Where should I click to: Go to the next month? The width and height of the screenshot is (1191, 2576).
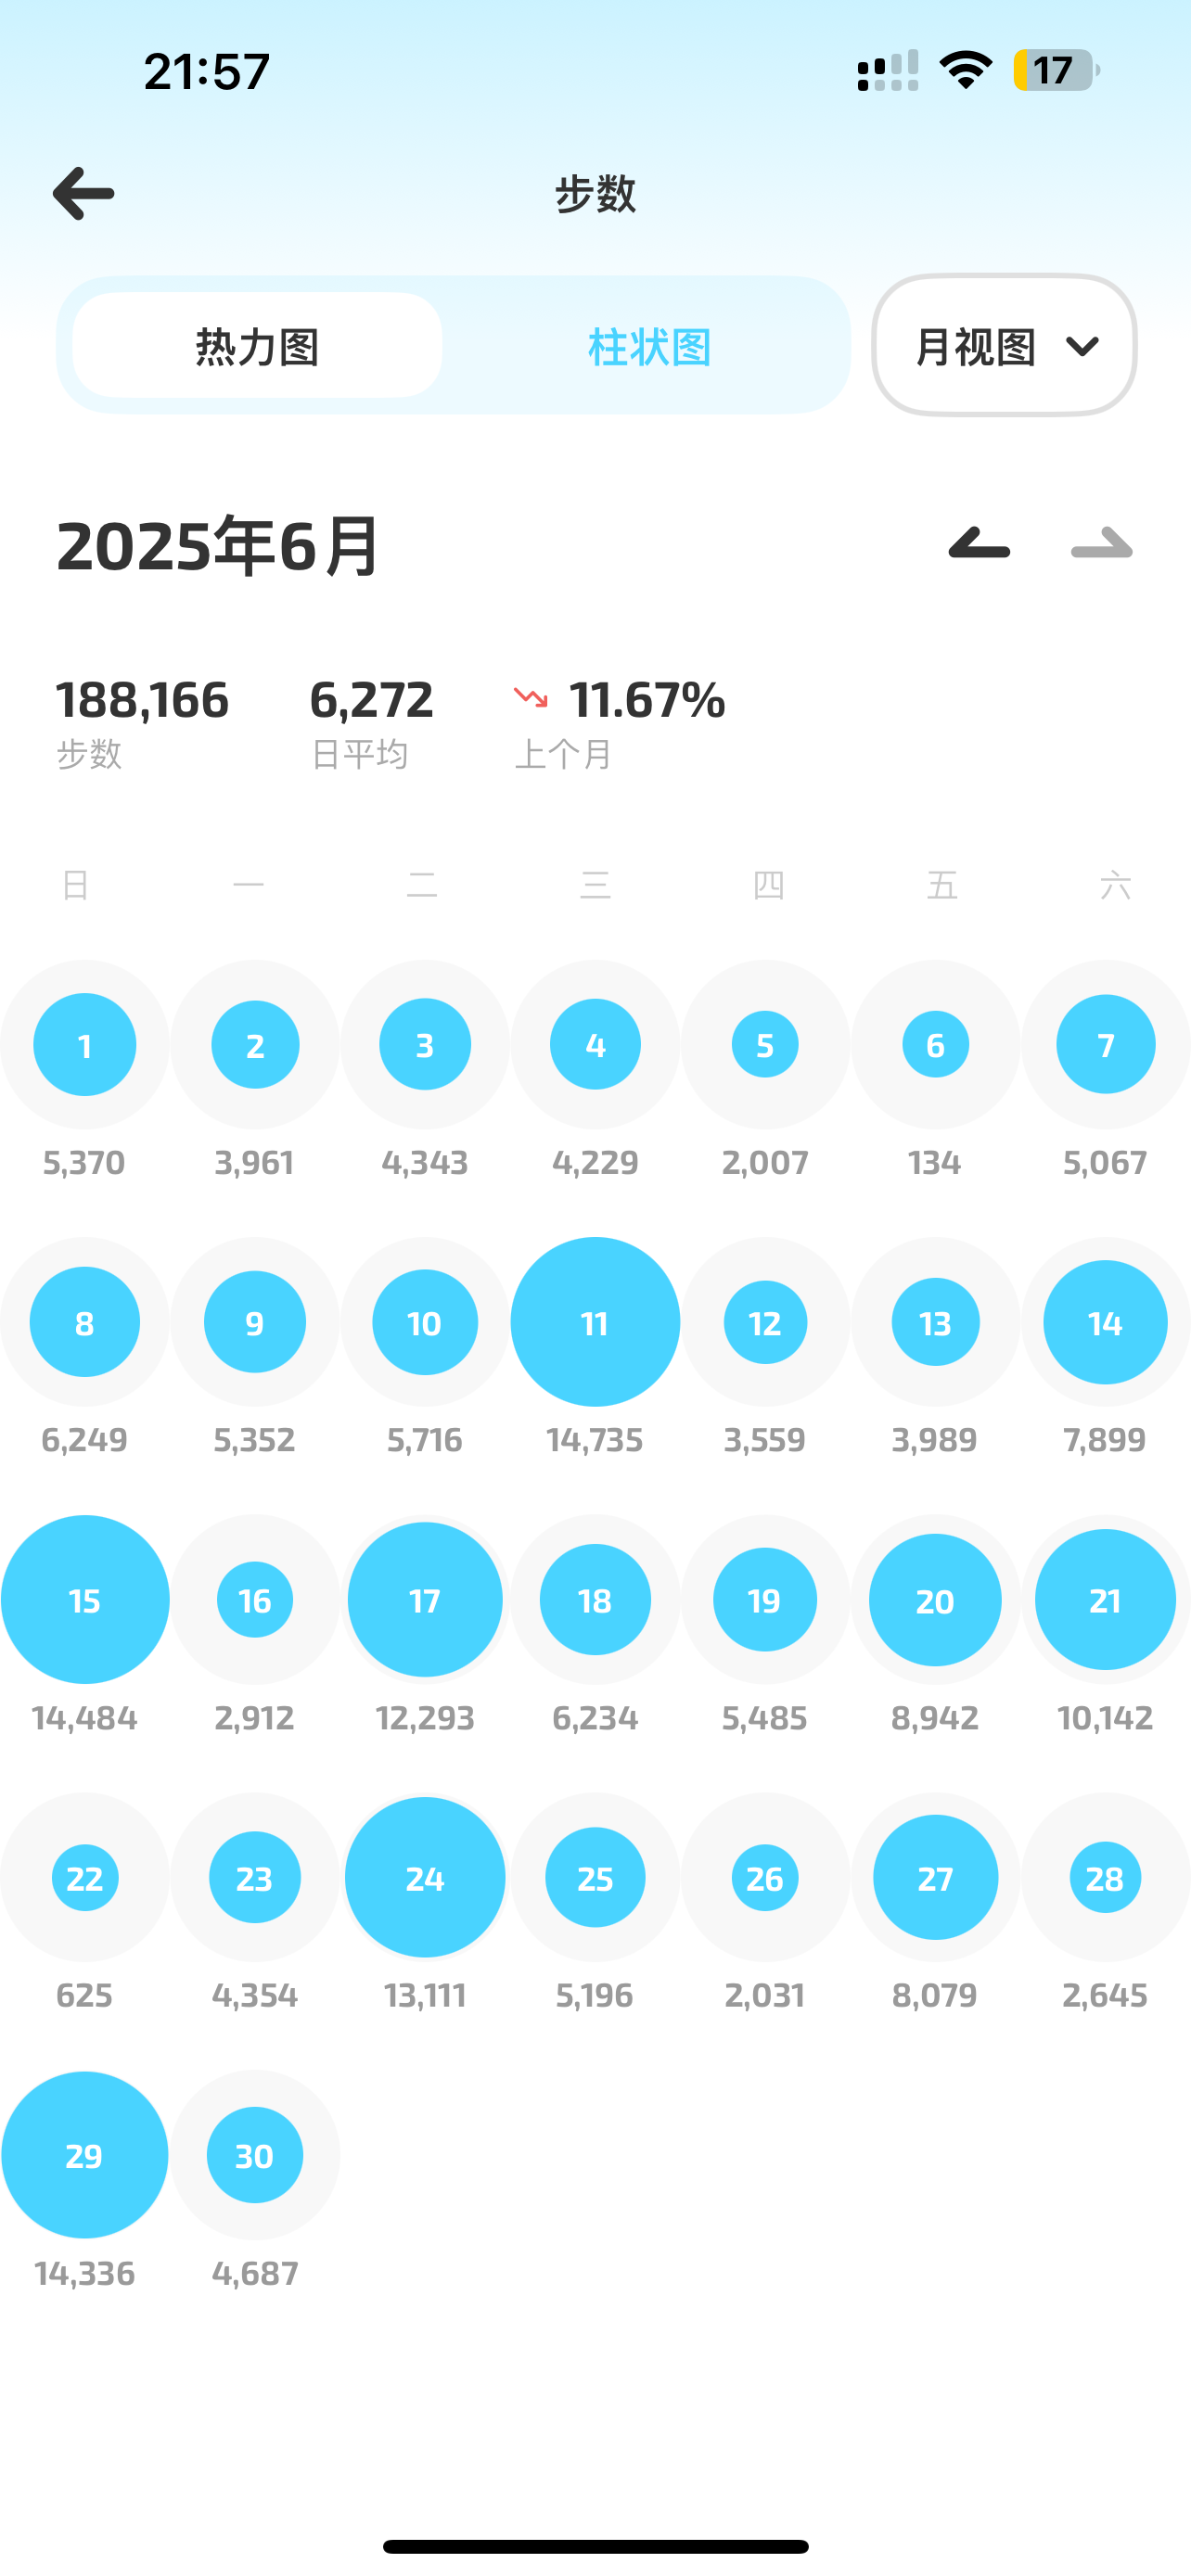[x=1101, y=544]
